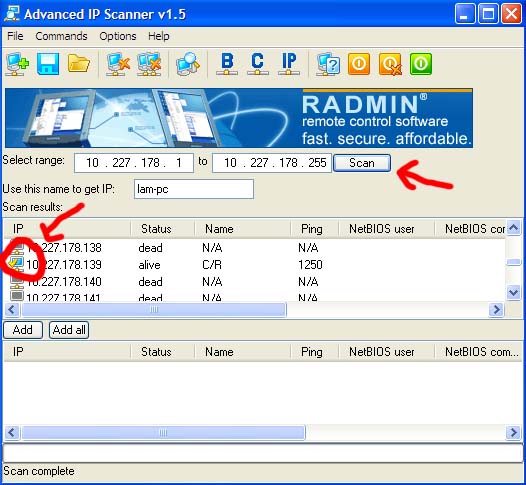The height and width of the screenshot is (485, 526).
Task: Open the Help menu
Action: (x=159, y=36)
